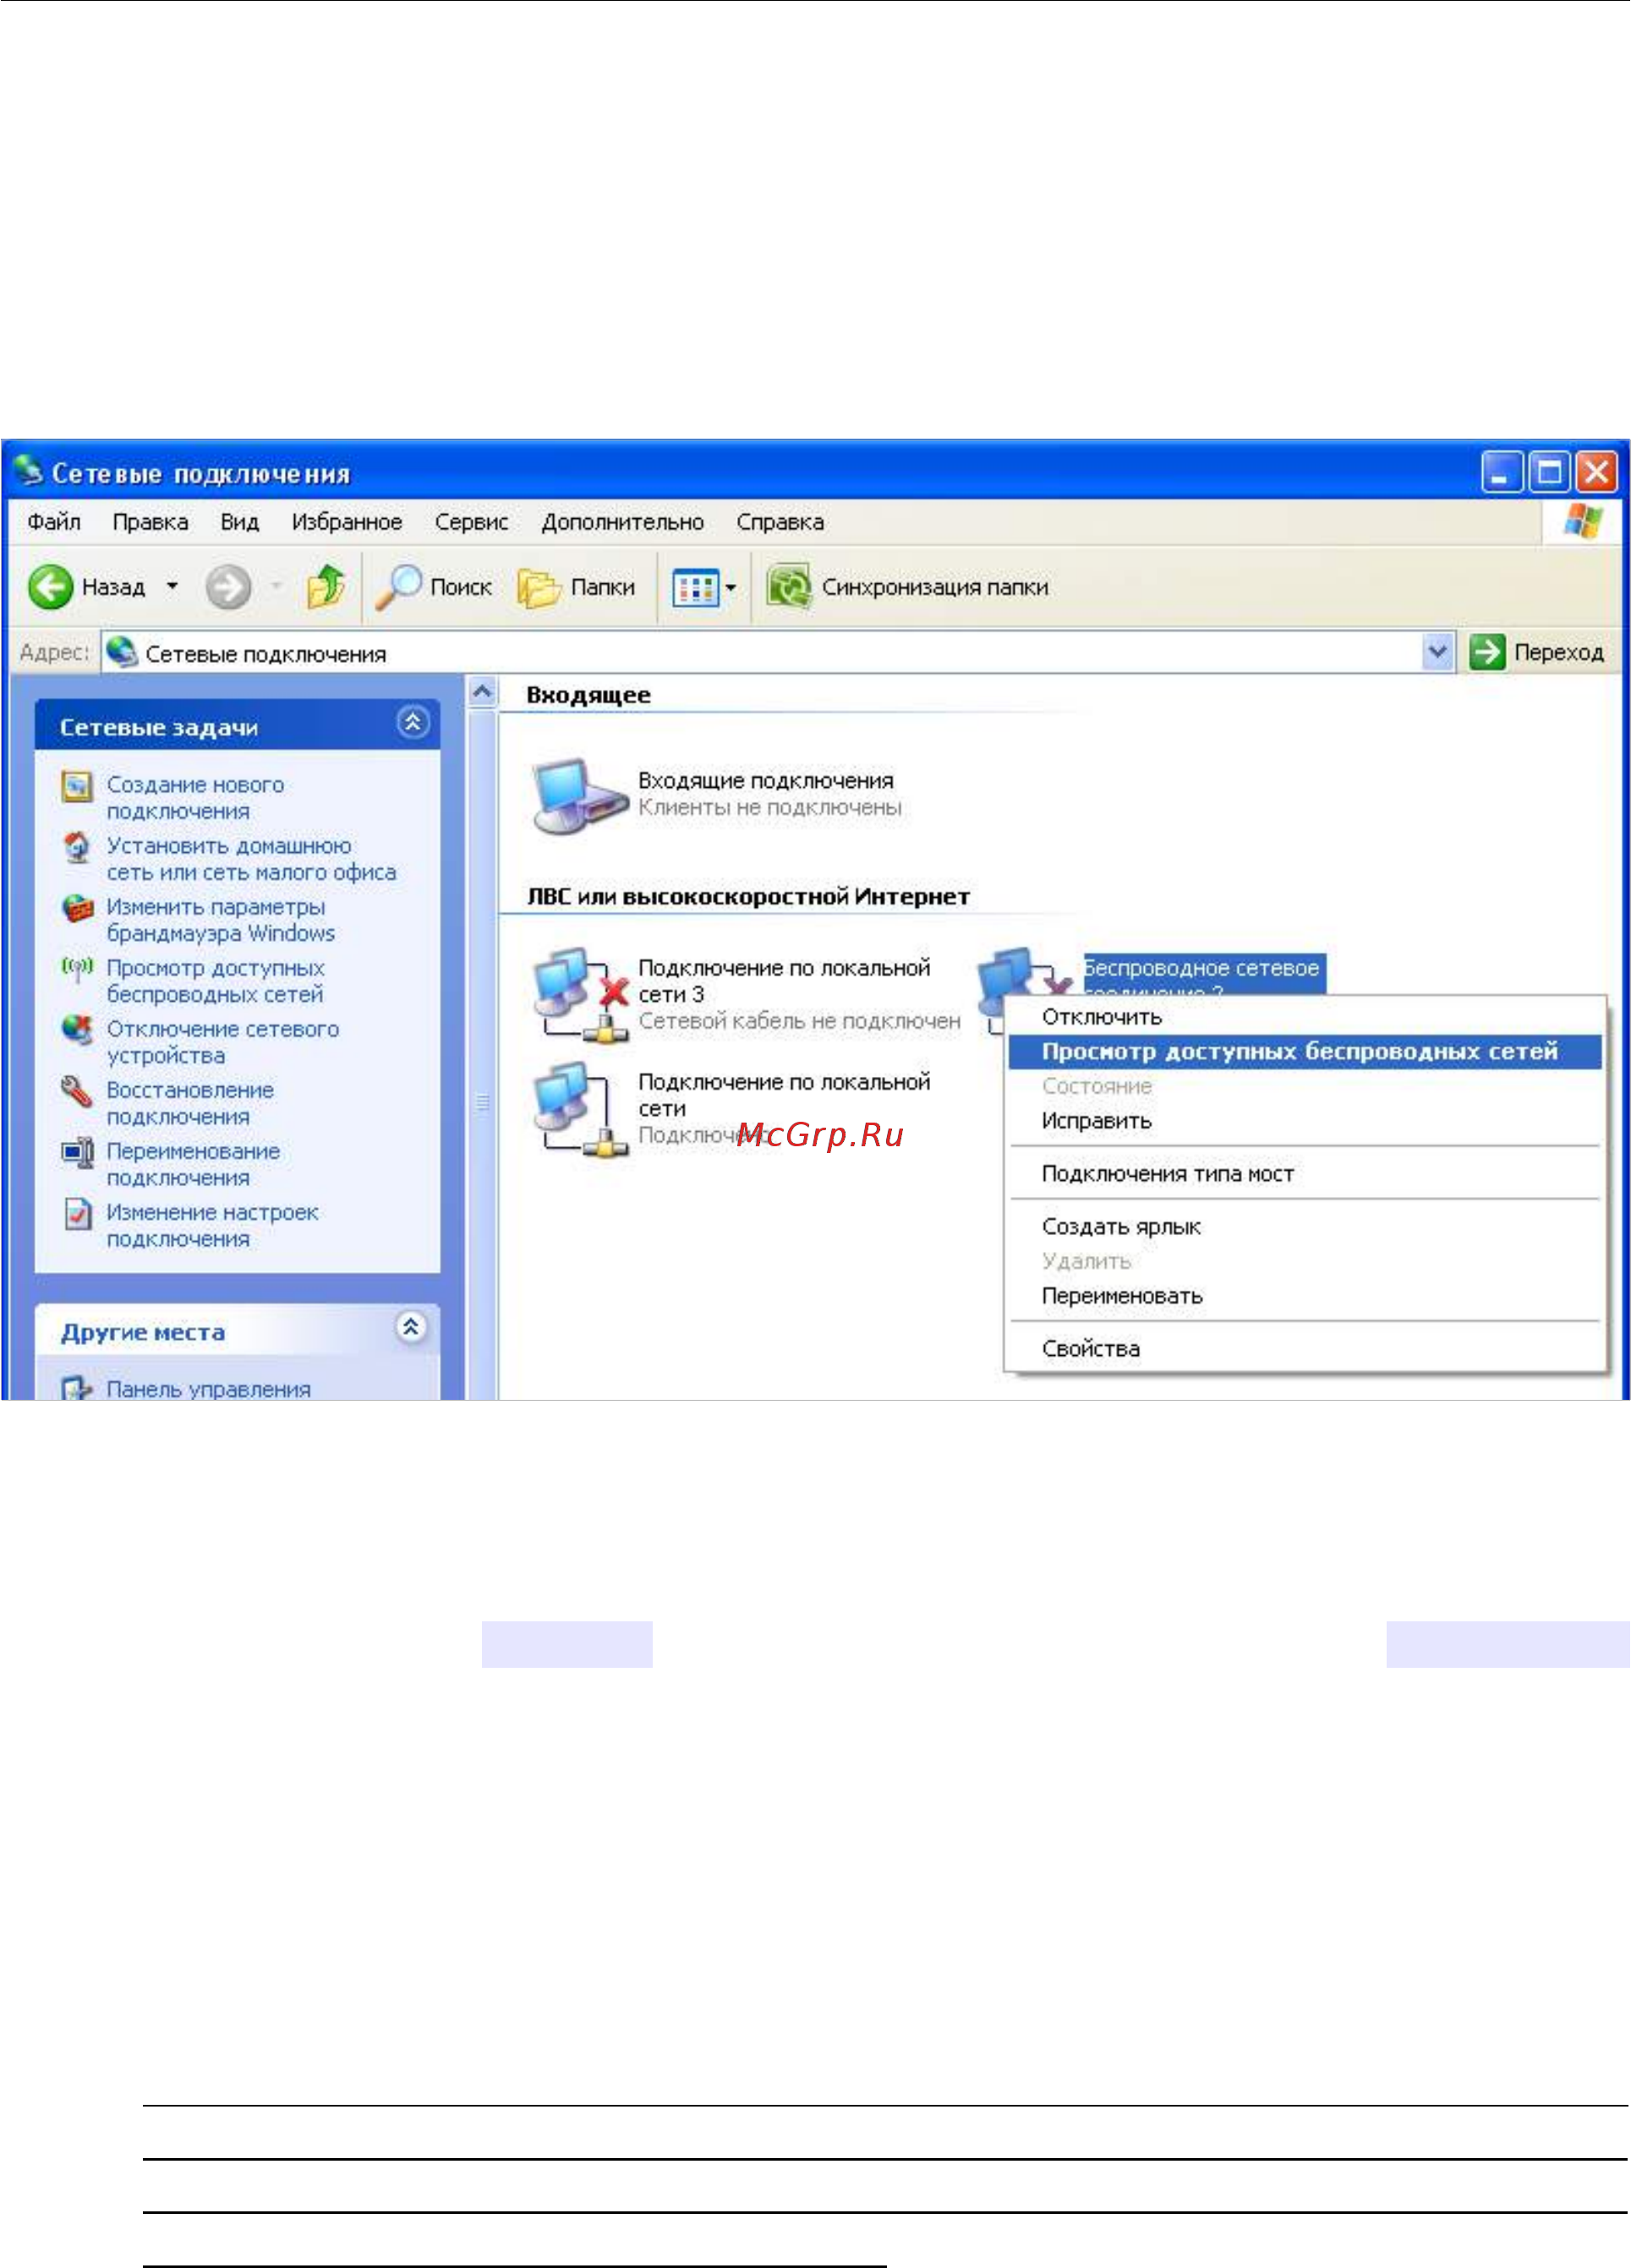1631x2268 pixels.
Task: Click Панель управления link
Action: [x=208, y=1389]
